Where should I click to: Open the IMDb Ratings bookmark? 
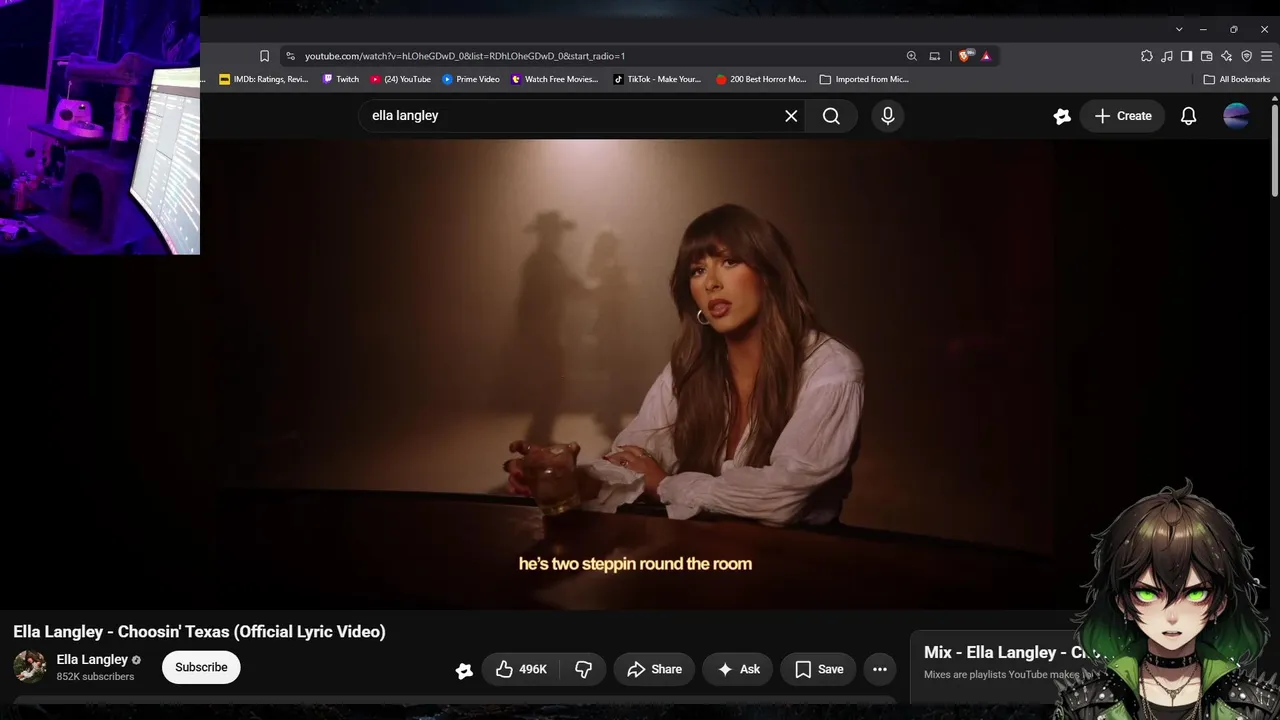(x=264, y=79)
